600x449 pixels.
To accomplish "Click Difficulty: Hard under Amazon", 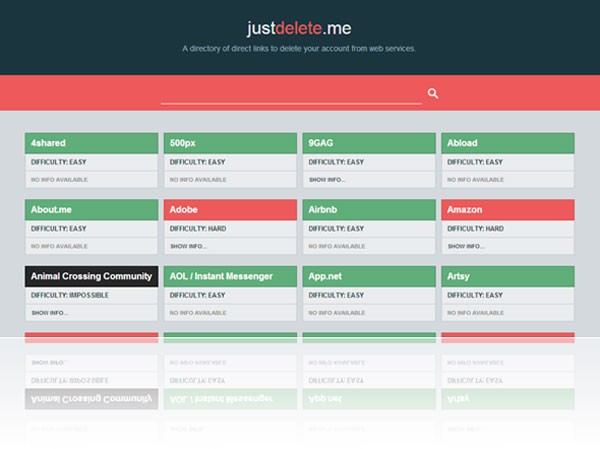I will [475, 229].
